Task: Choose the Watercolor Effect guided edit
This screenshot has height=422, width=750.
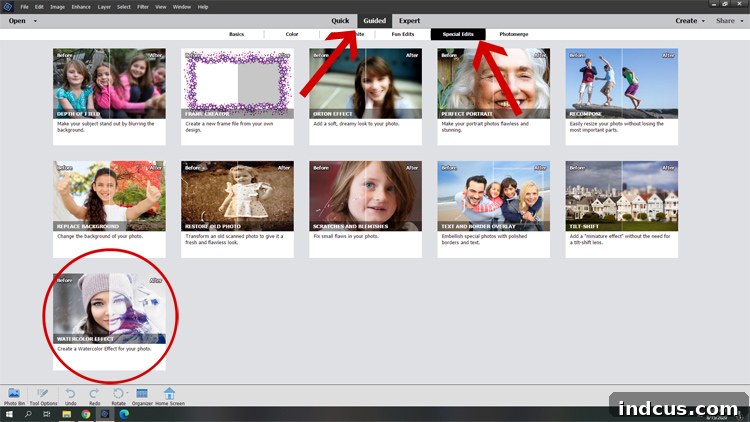Action: click(x=110, y=322)
